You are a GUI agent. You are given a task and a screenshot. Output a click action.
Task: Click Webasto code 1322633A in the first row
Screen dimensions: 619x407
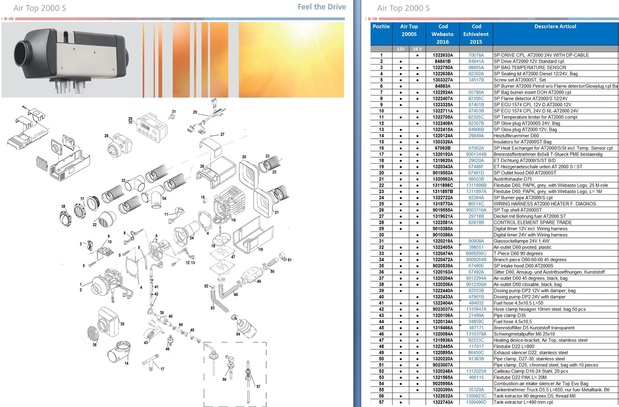tap(442, 55)
